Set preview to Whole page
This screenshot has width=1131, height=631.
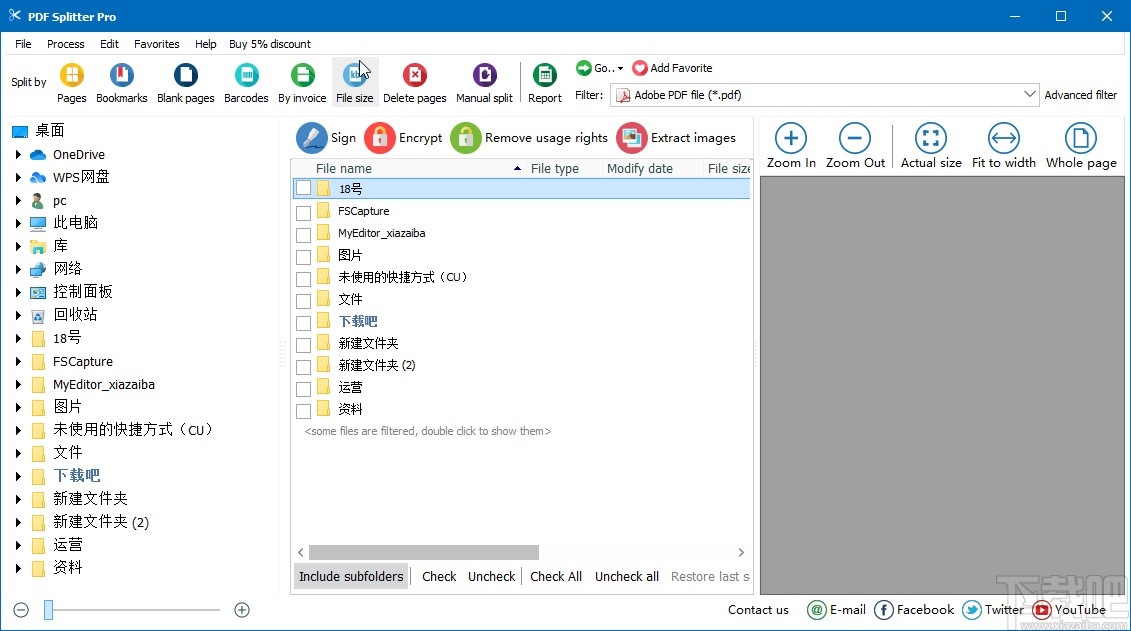pyautogui.click(x=1081, y=146)
